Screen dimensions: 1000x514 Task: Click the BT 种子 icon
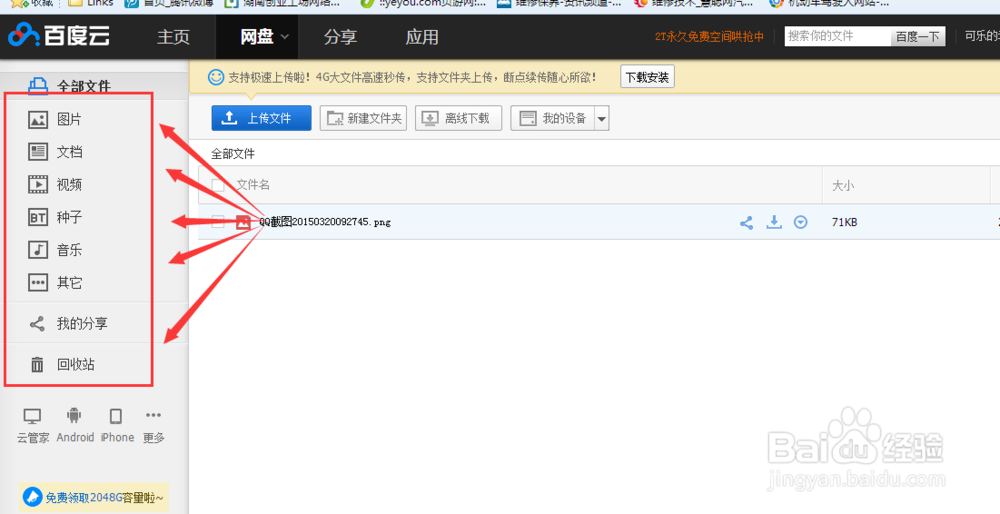[x=38, y=217]
